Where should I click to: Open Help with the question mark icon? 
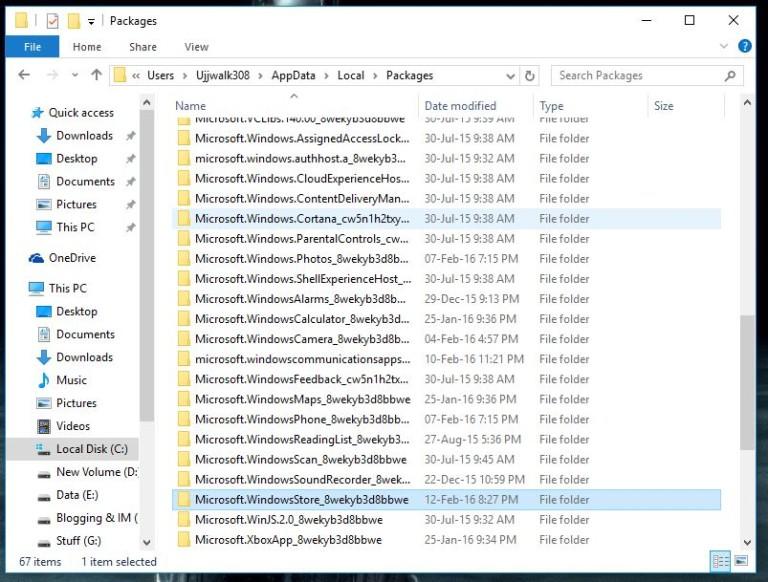click(x=744, y=46)
